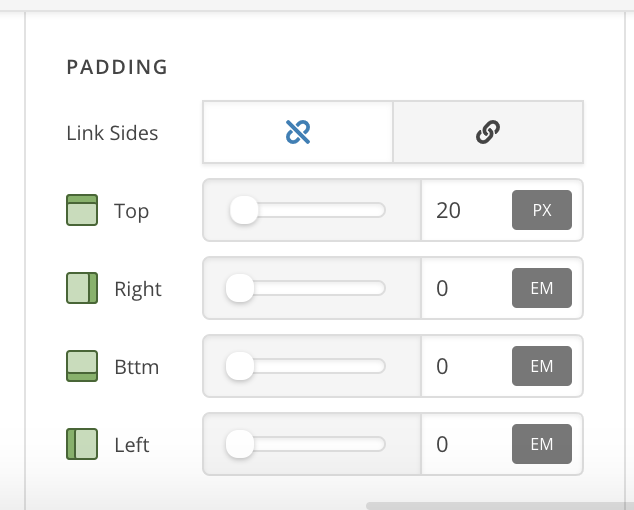Click the Right padding slider track

320,289
